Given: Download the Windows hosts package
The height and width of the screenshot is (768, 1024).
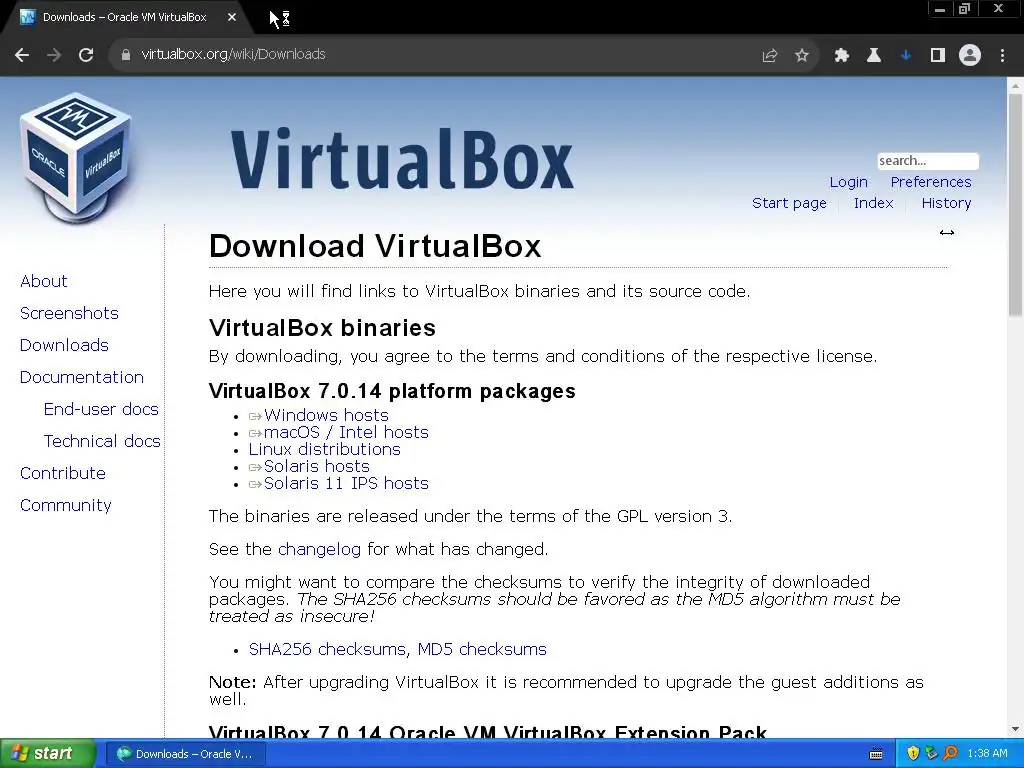Looking at the screenshot, I should click(x=326, y=415).
